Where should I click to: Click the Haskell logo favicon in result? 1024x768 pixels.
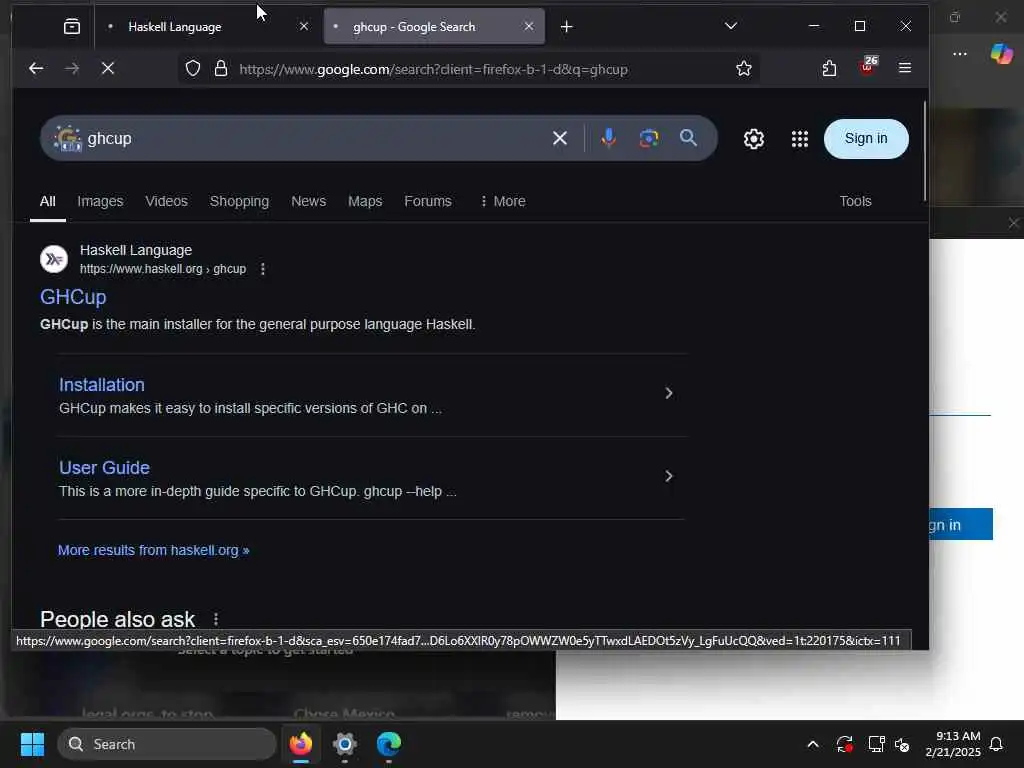click(x=54, y=259)
